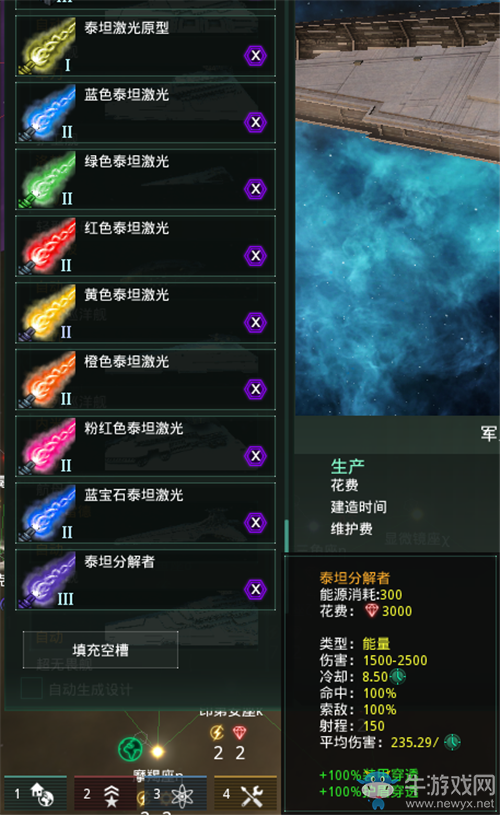
Task: Click the green planet icon on the map
Action: tap(130, 749)
